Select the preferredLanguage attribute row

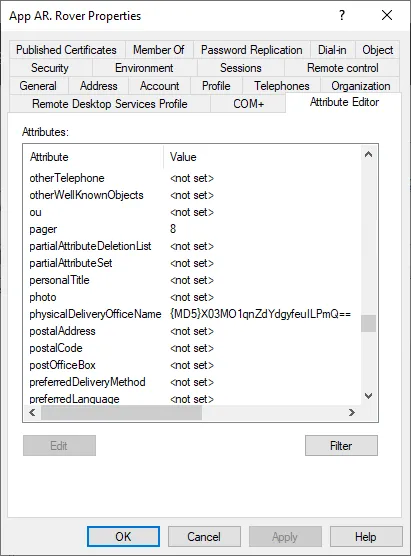point(192,399)
